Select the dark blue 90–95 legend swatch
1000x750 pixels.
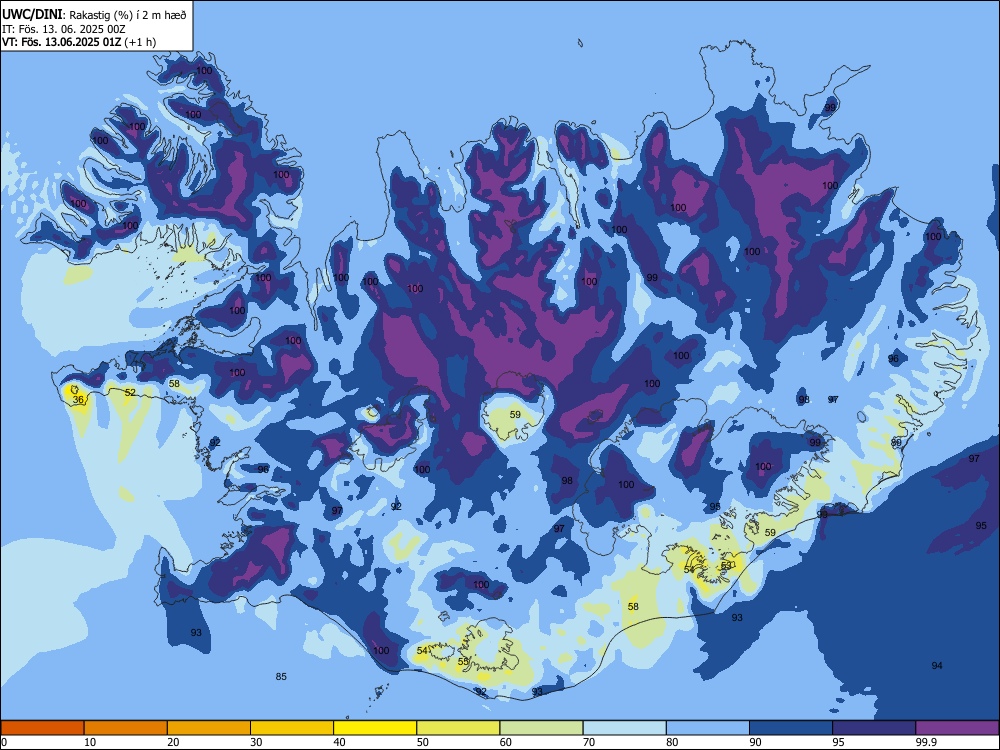click(791, 728)
